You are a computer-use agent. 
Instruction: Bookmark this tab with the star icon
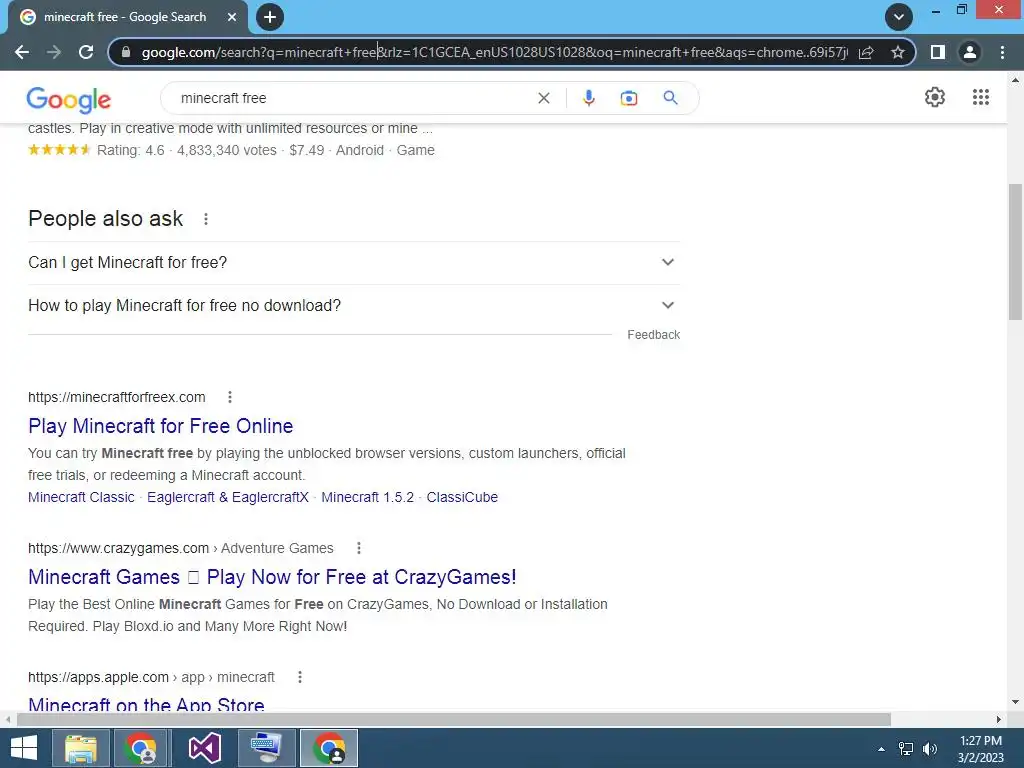898,52
